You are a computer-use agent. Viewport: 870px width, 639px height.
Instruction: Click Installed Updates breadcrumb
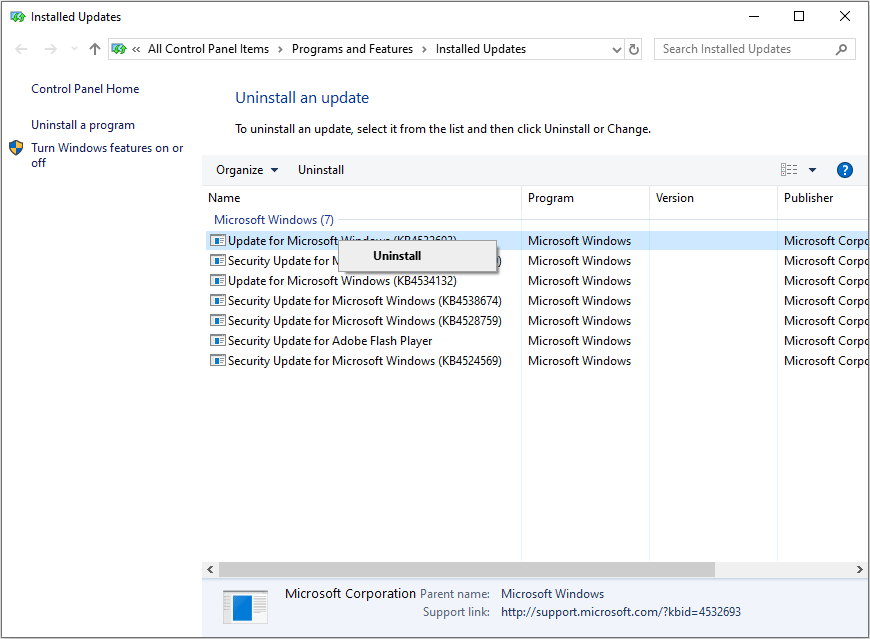[480, 49]
